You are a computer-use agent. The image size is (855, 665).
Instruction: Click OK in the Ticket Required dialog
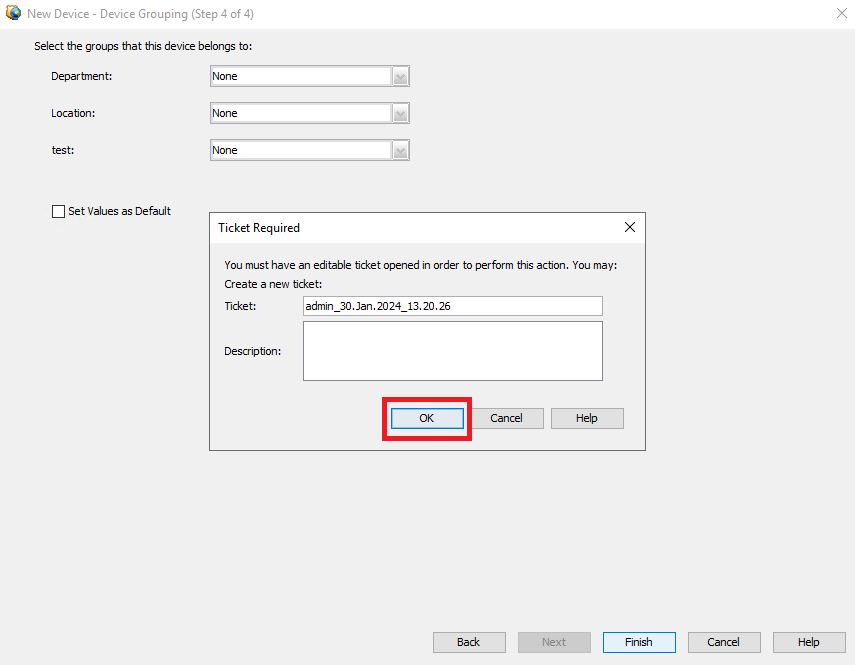point(427,418)
